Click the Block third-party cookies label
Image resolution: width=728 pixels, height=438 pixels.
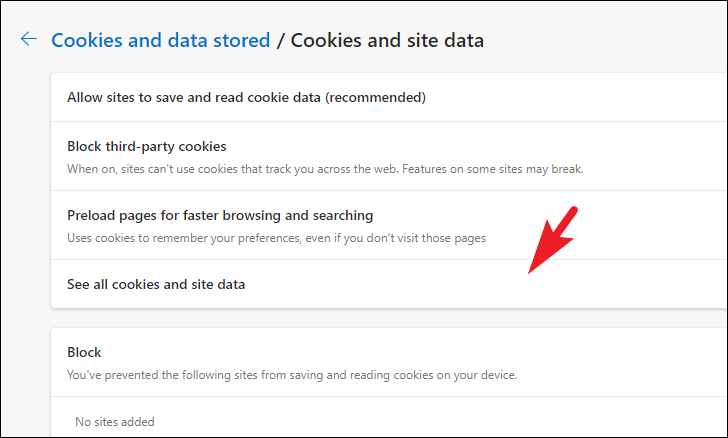click(147, 146)
